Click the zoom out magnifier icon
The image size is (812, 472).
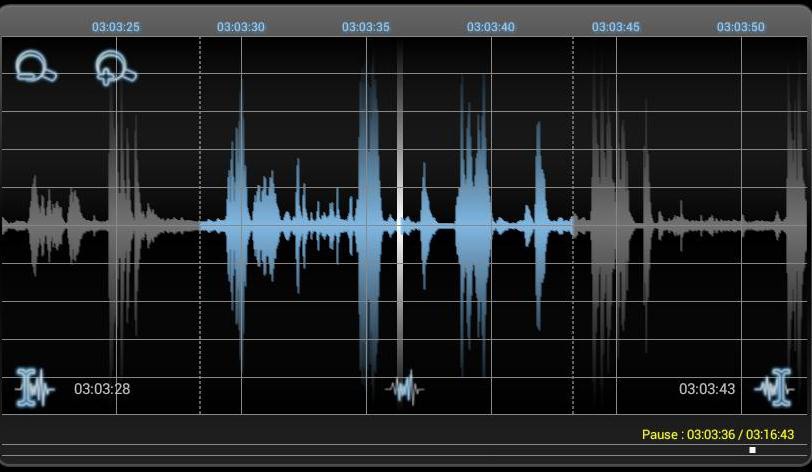click(35, 66)
